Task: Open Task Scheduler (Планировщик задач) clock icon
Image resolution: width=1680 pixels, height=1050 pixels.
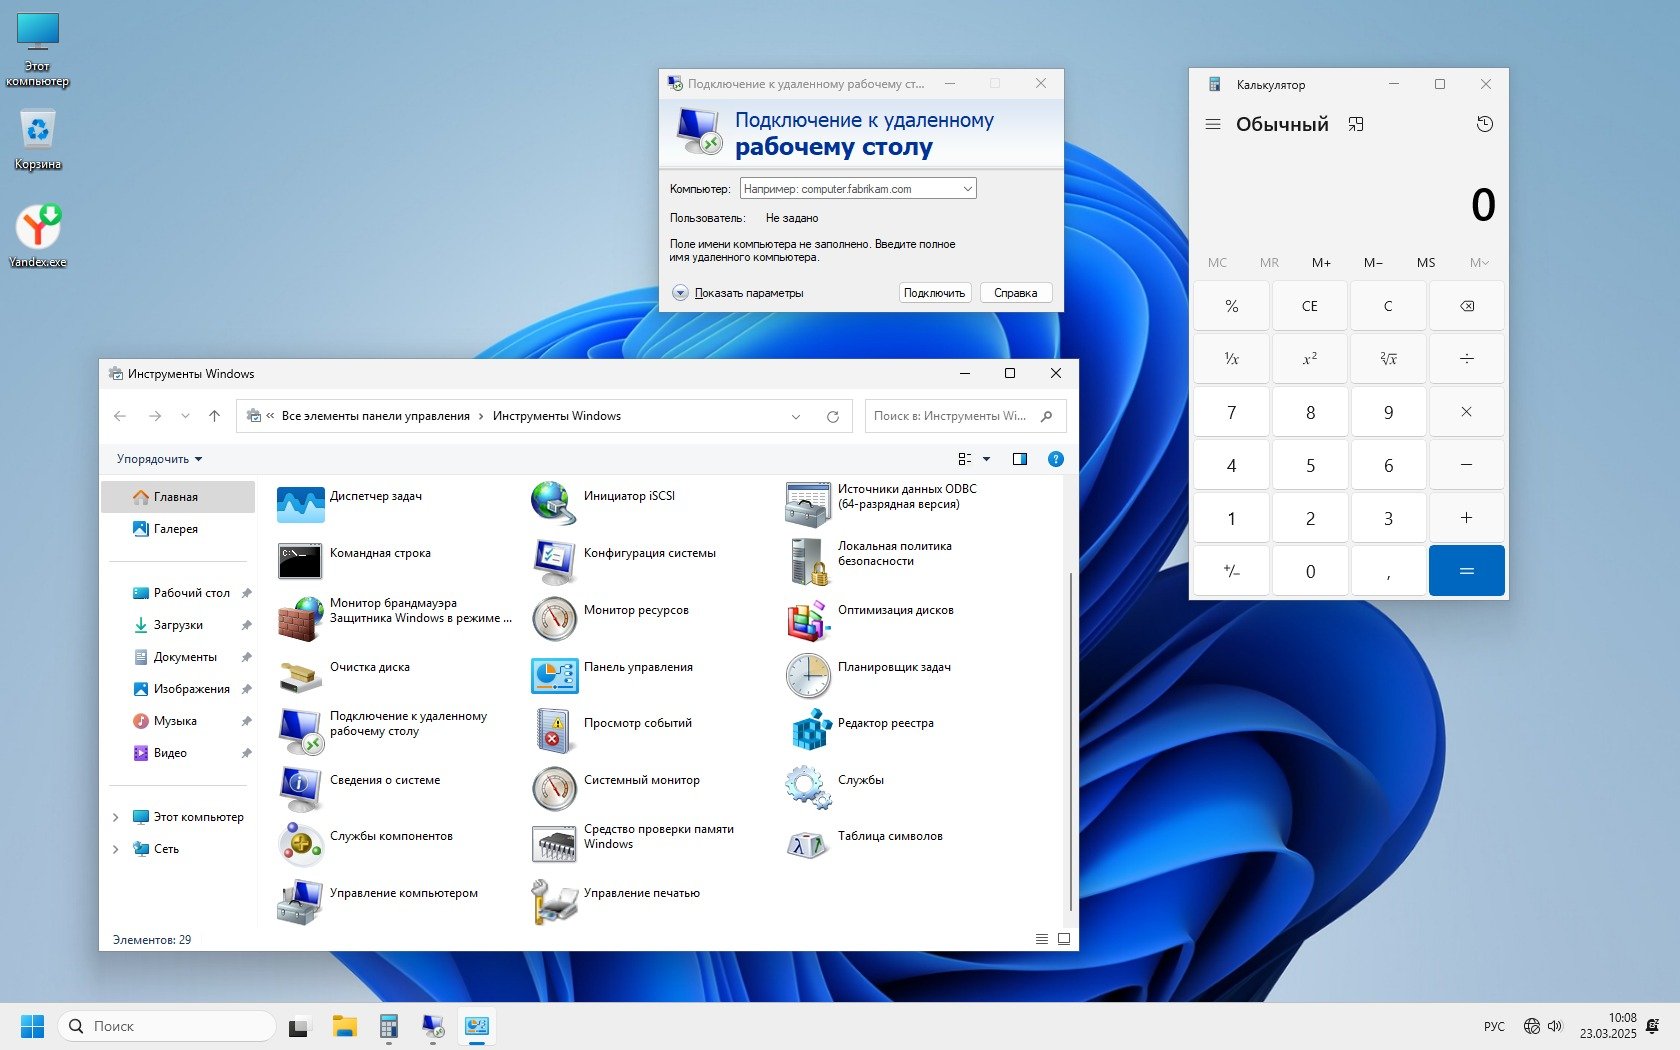Action: click(809, 675)
